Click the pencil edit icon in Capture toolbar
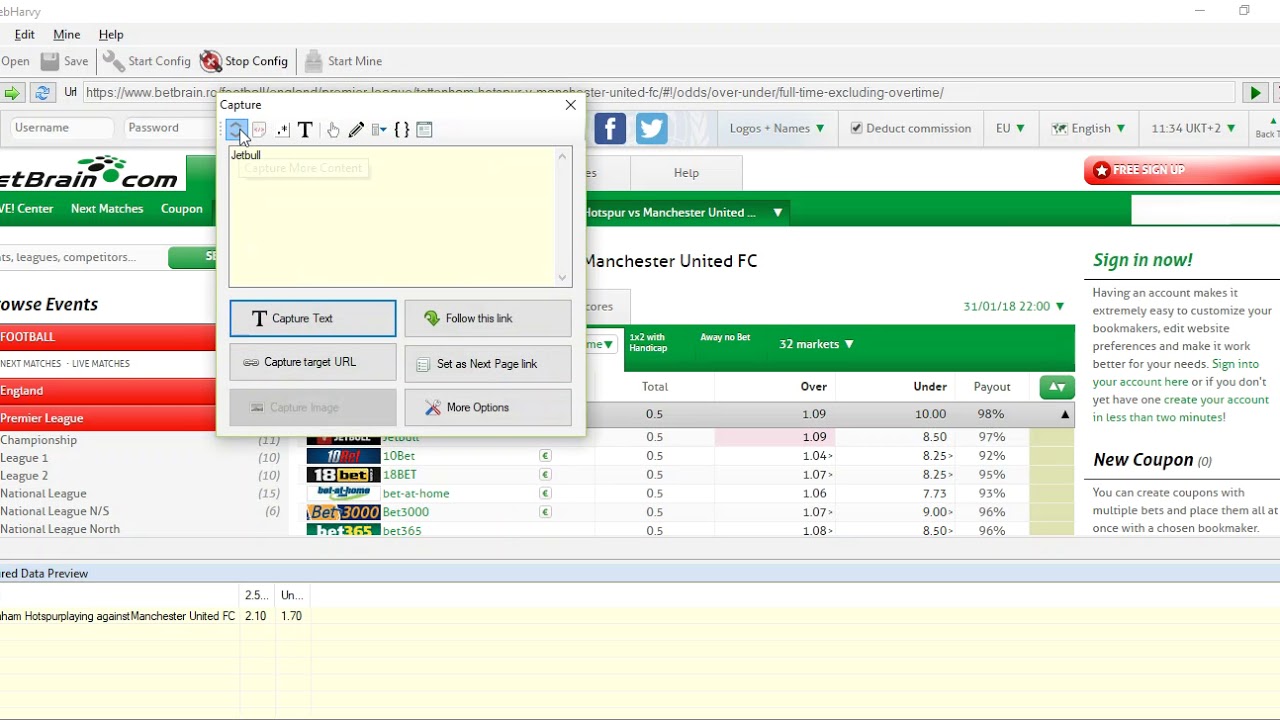Viewport: 1280px width, 720px height. [x=356, y=129]
